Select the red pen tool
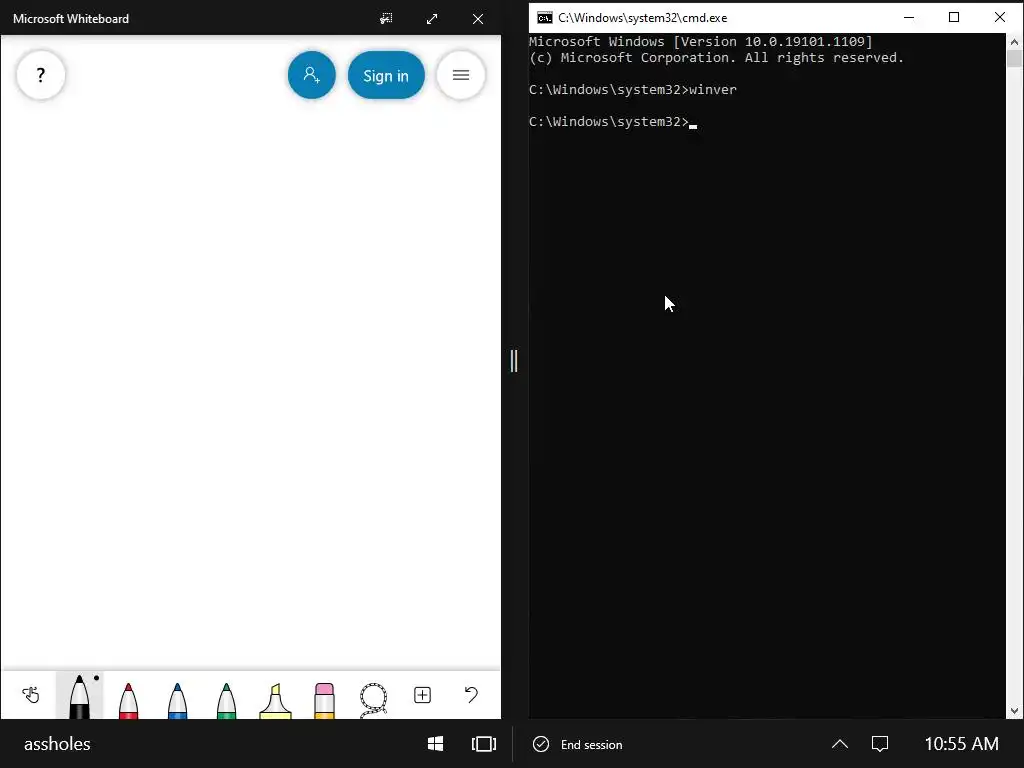This screenshot has height=768, width=1024. coord(129,700)
